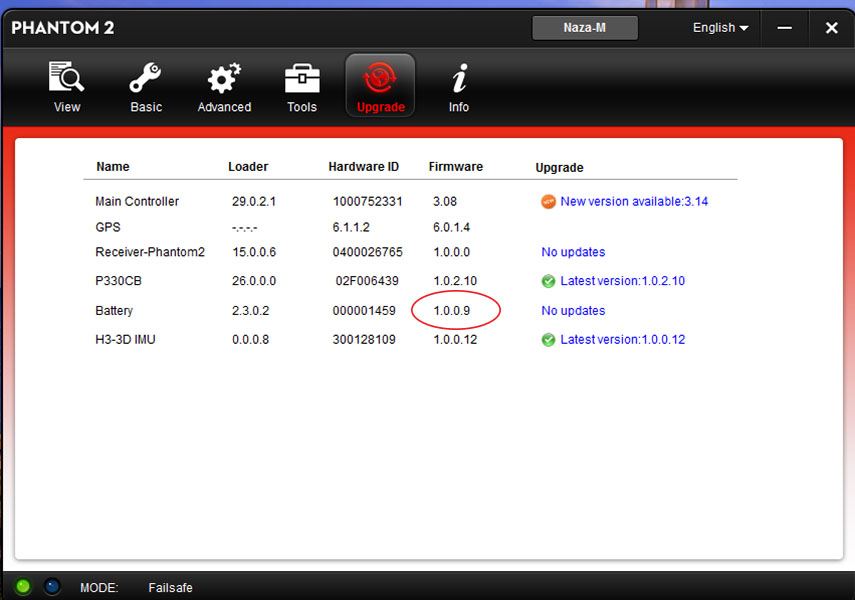Open Advanced gears settings icon
Image resolution: width=855 pixels, height=600 pixels.
224,78
